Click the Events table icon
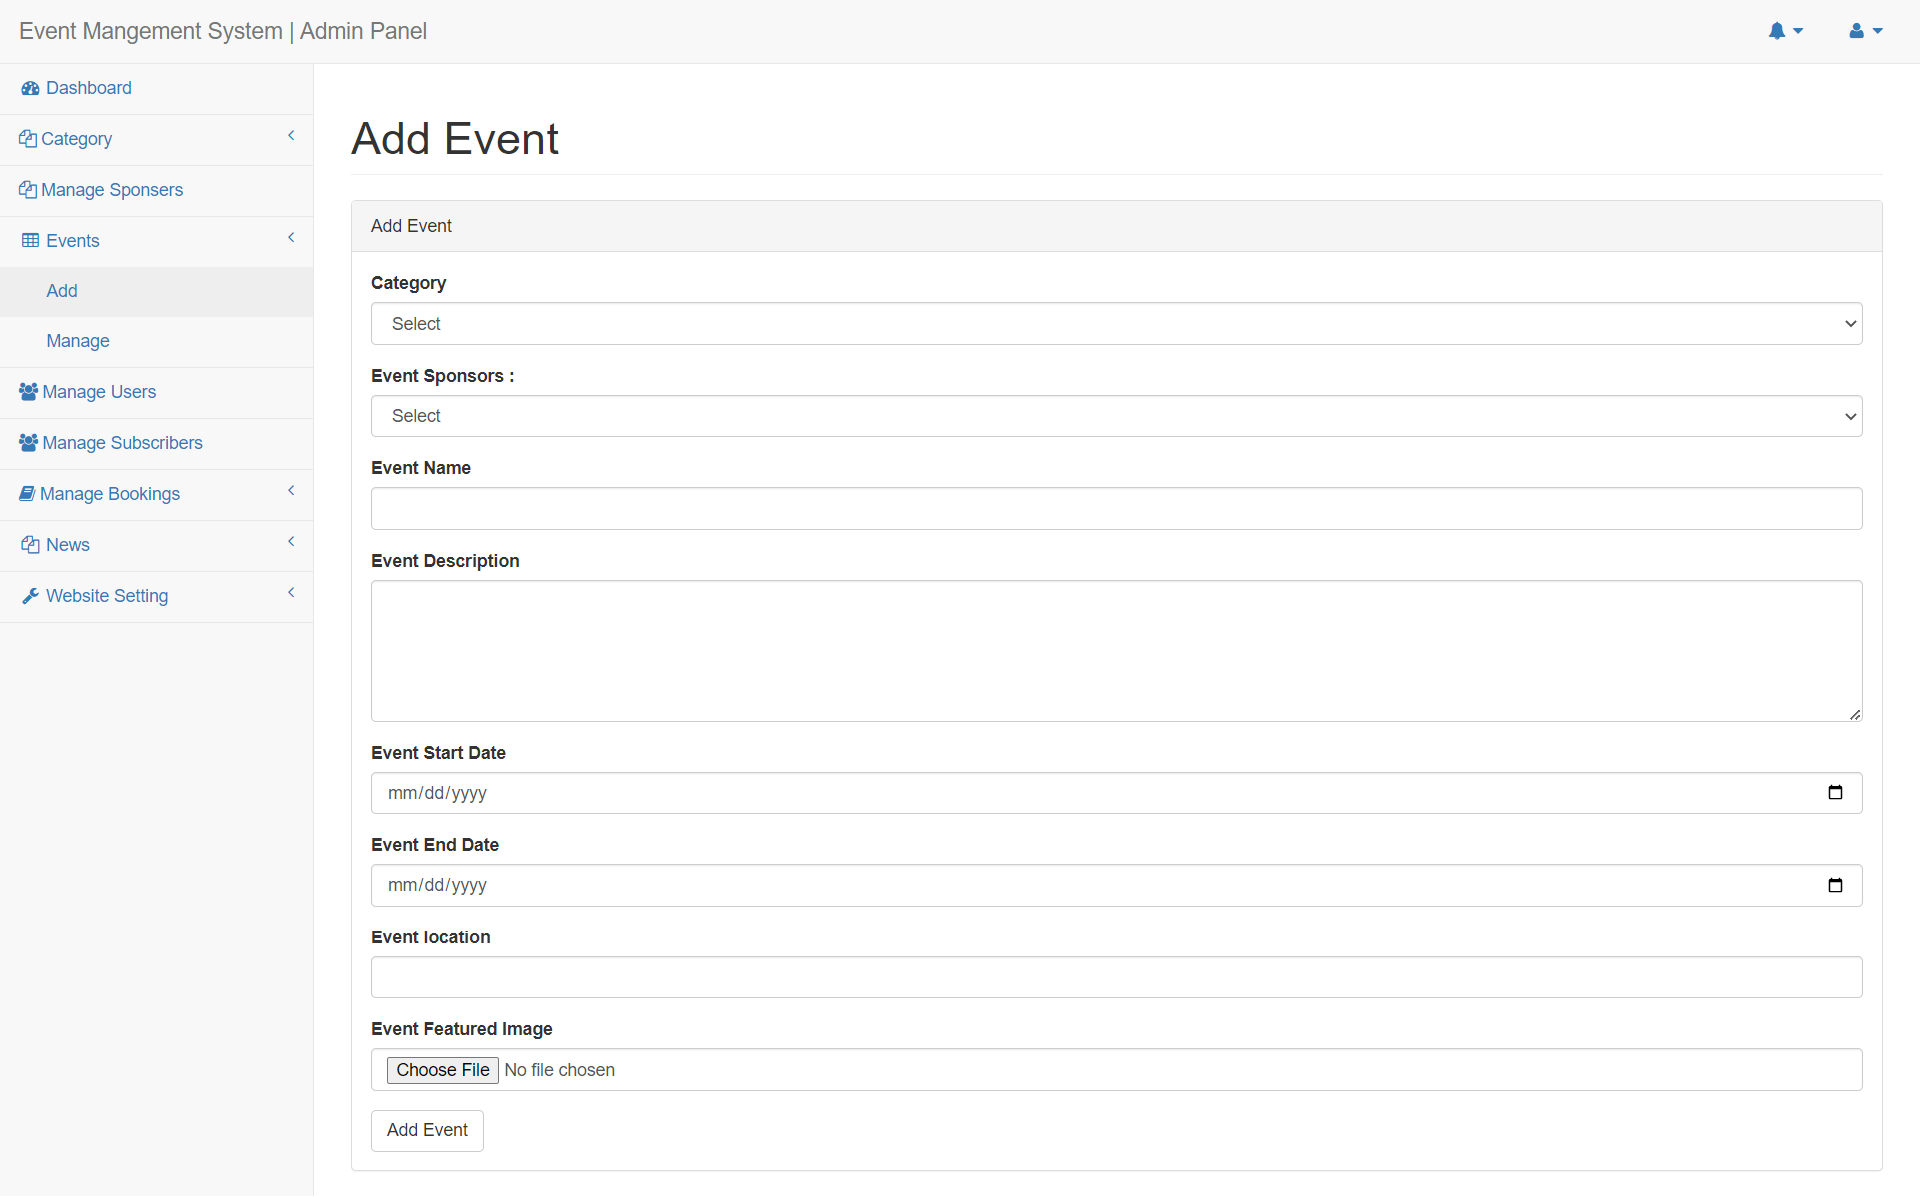Viewport: 1920px width, 1197px height. (28, 240)
